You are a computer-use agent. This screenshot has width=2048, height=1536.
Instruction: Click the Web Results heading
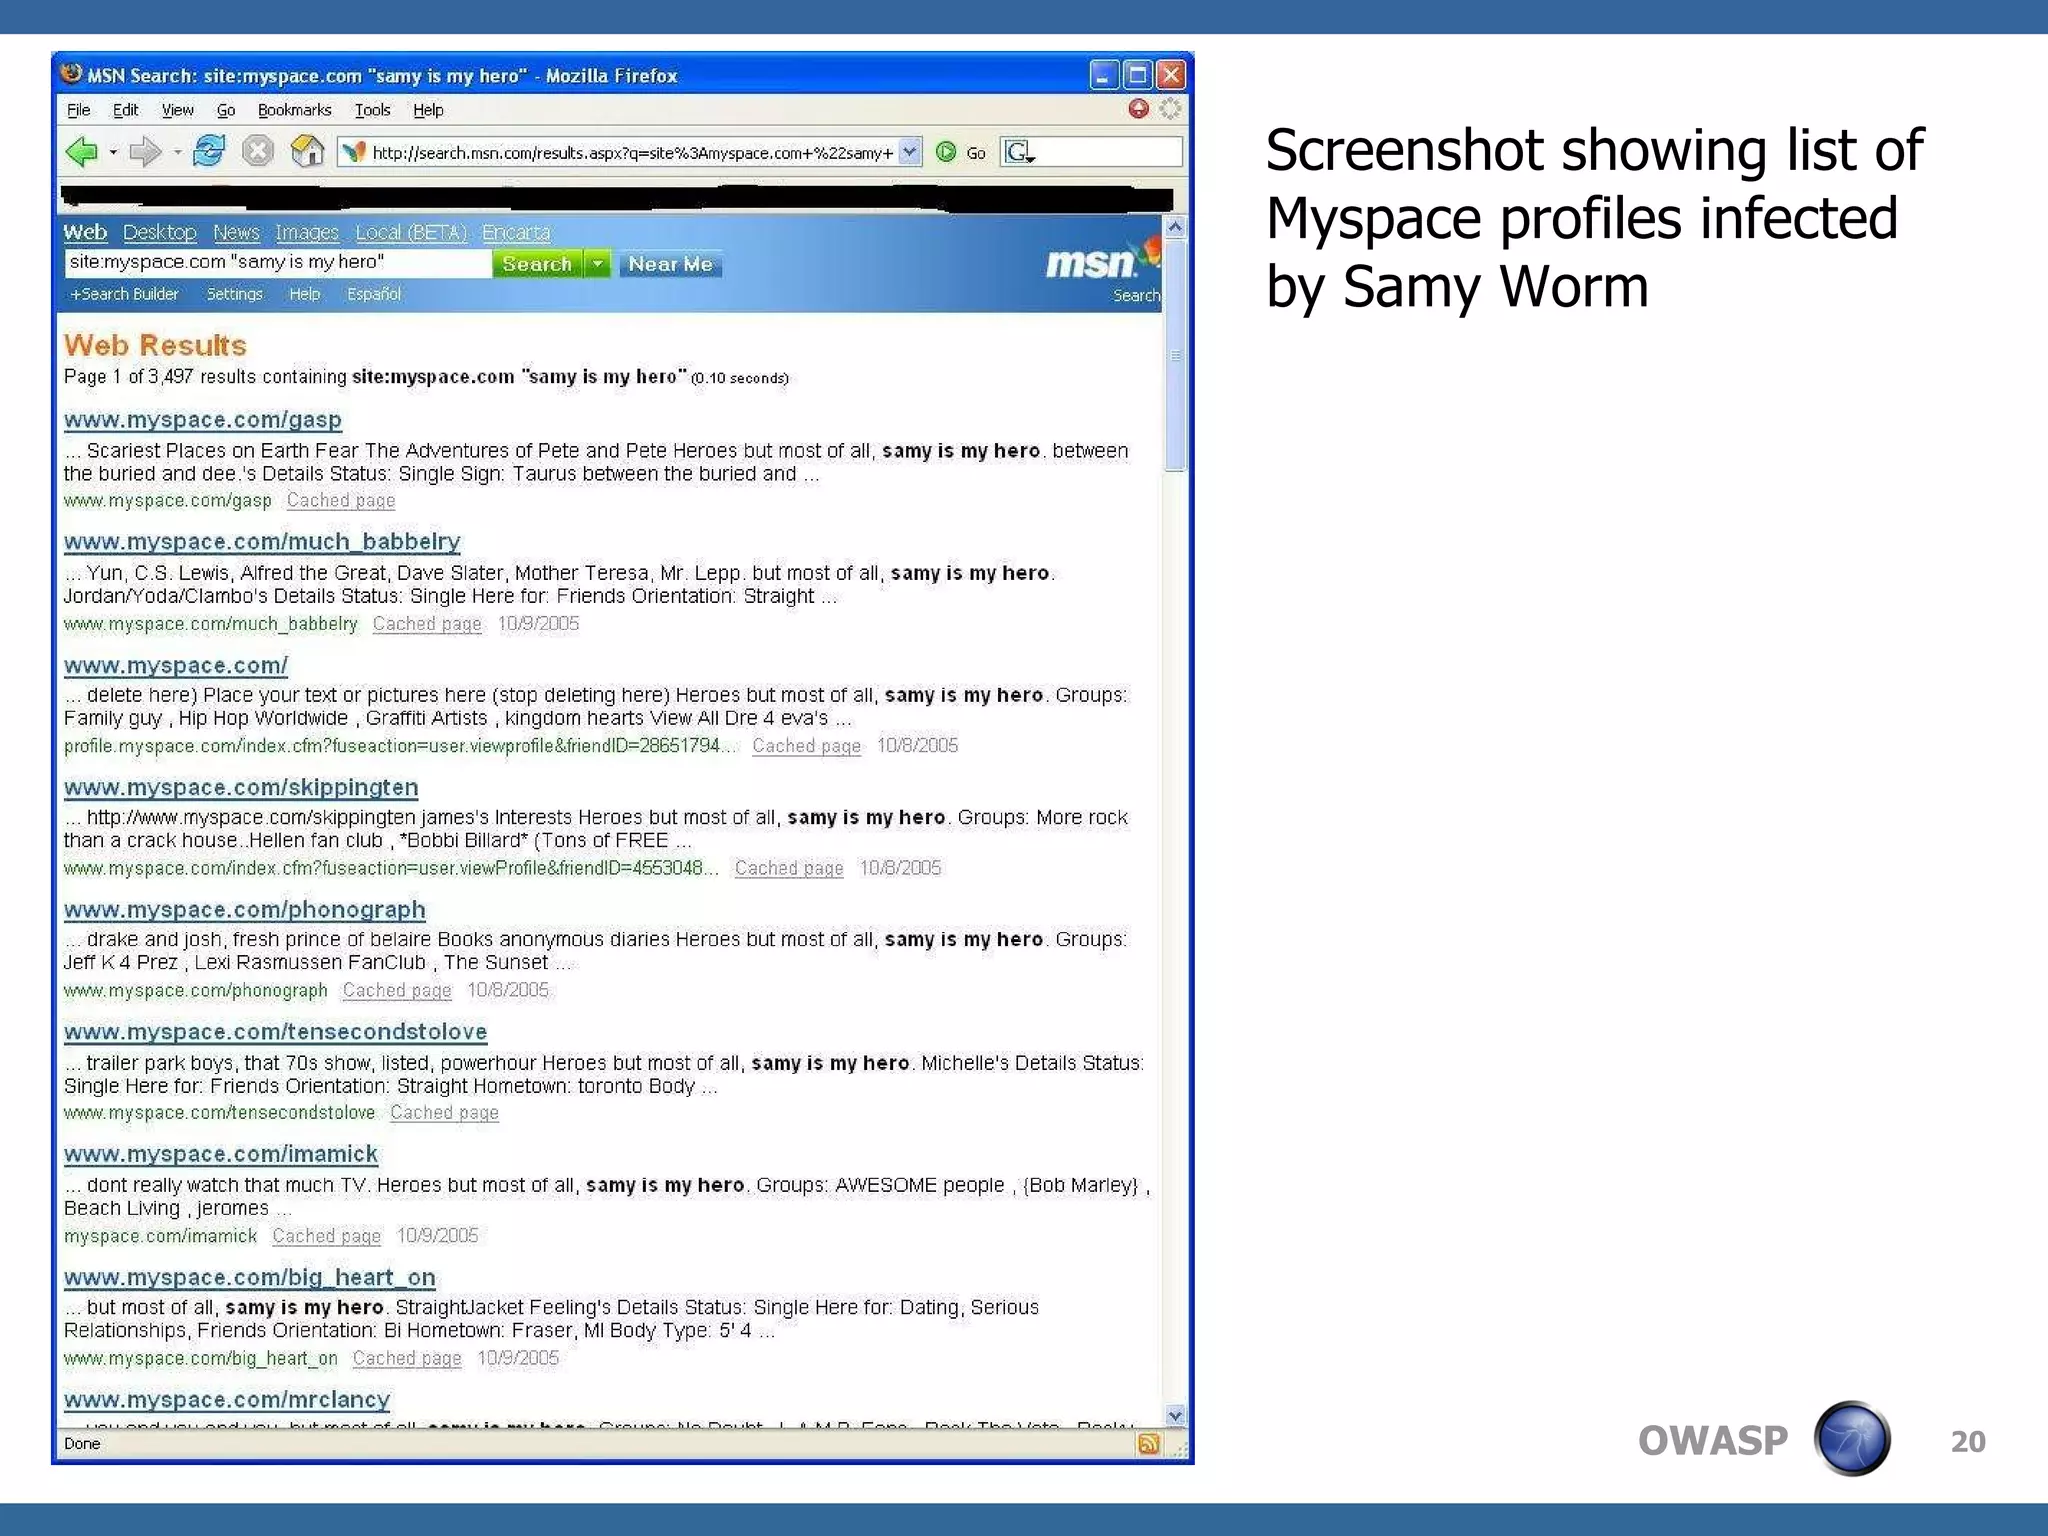pos(155,345)
